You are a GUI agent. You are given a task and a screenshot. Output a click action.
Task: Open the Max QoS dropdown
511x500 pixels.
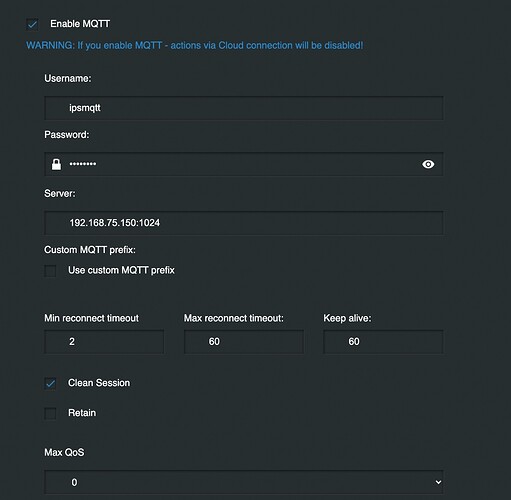point(244,482)
